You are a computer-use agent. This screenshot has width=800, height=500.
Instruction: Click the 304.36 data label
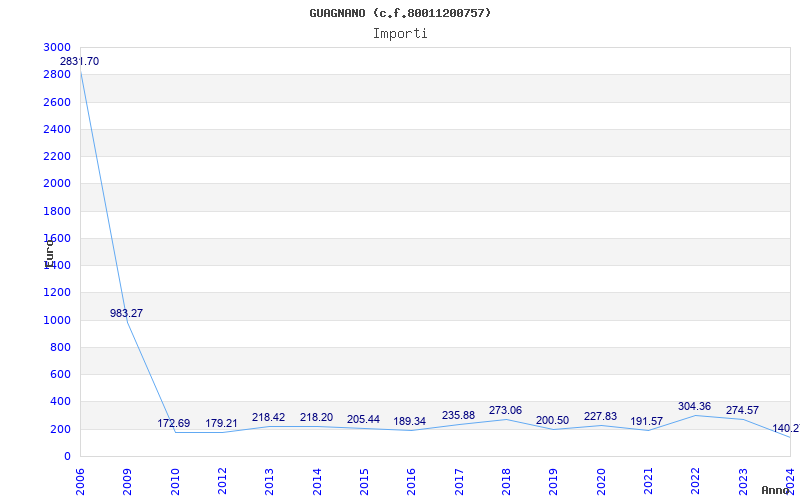coord(694,406)
